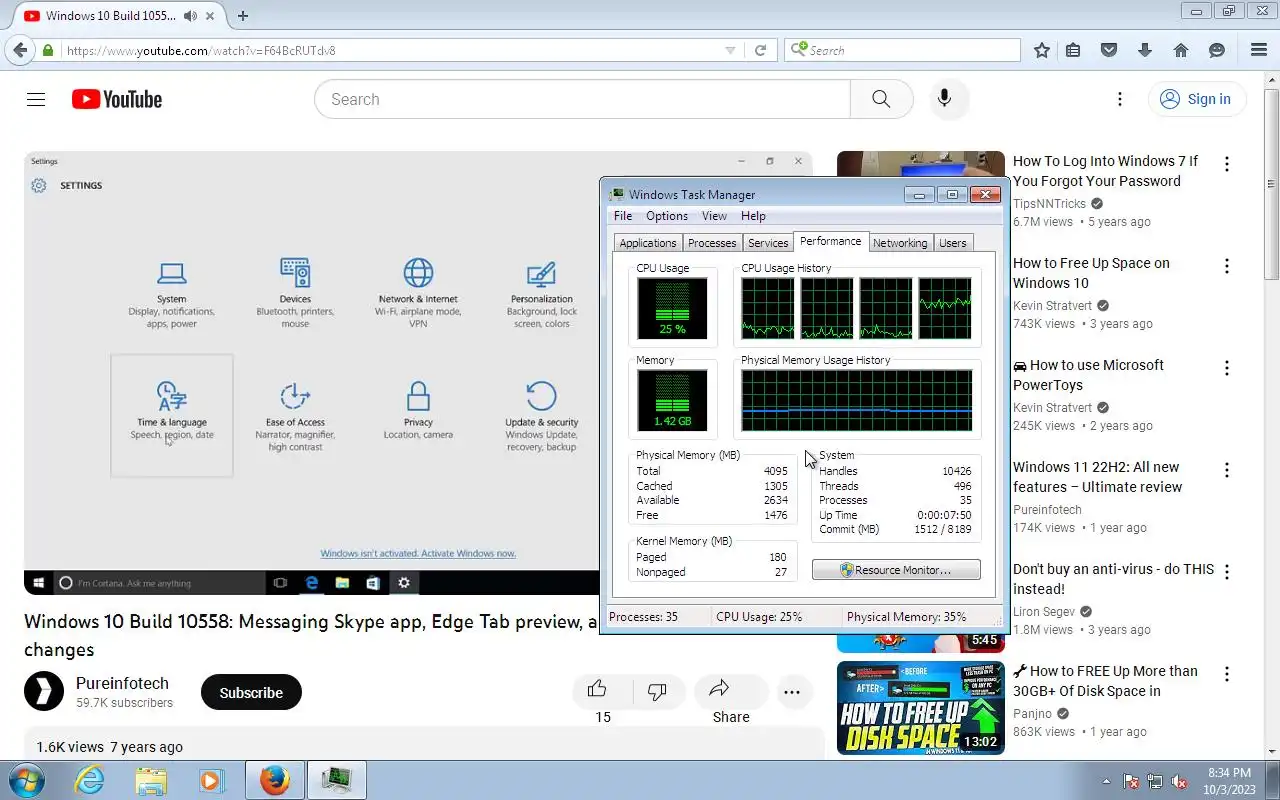The width and height of the screenshot is (1280, 800).
Task: Open Windows Explorer from taskbar
Action: click(x=151, y=780)
